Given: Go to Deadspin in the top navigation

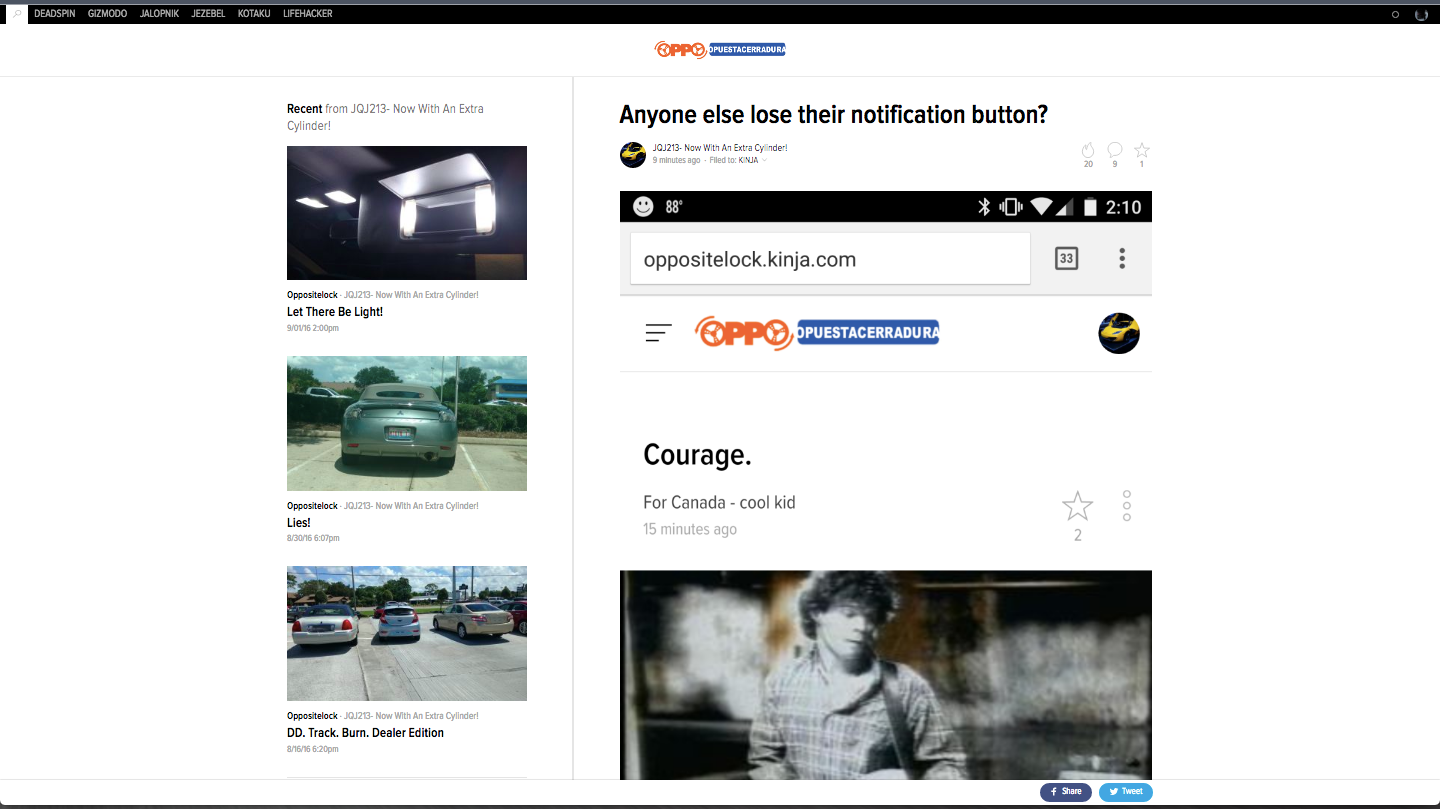Looking at the screenshot, I should (54, 14).
